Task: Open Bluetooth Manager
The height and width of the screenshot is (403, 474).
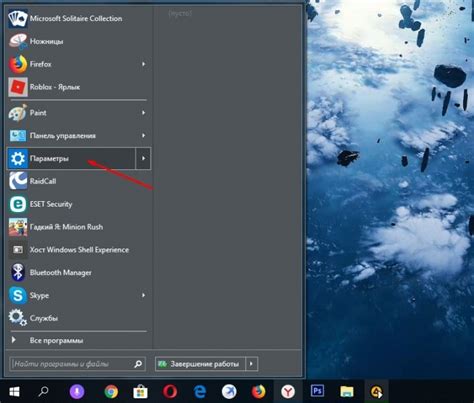Action: pyautogui.click(x=77, y=273)
